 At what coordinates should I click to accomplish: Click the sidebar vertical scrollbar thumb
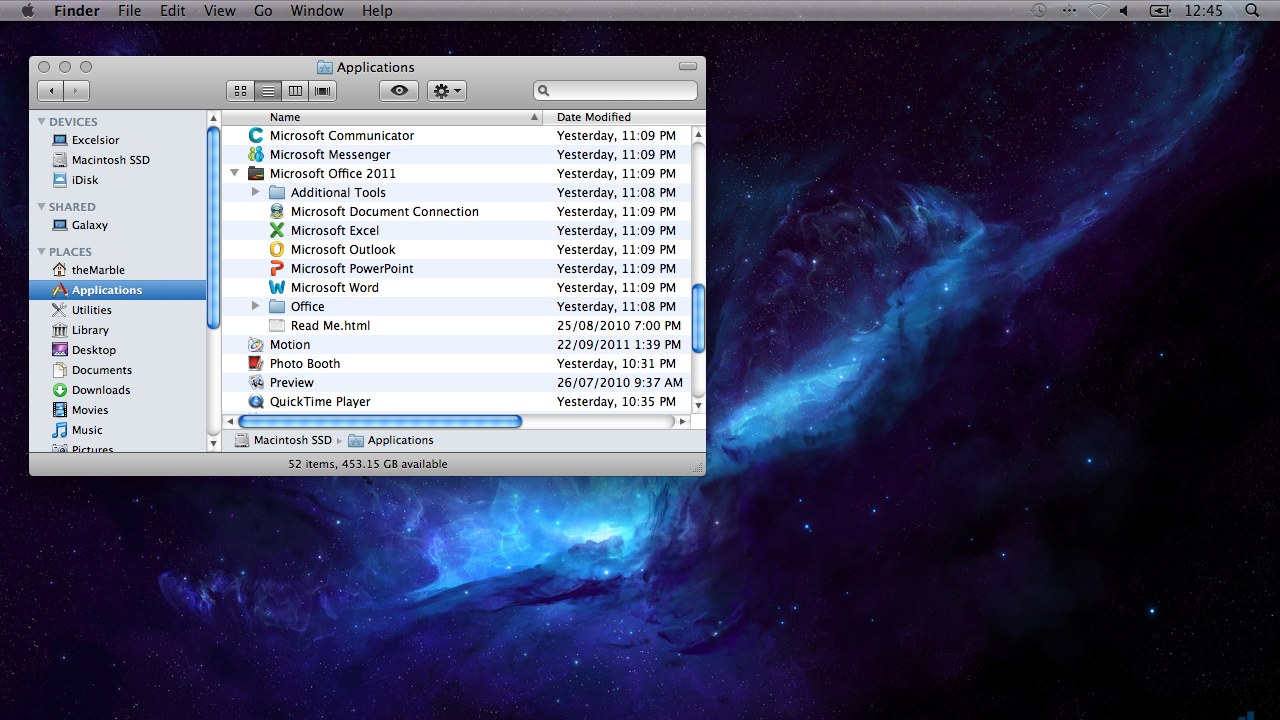click(214, 227)
